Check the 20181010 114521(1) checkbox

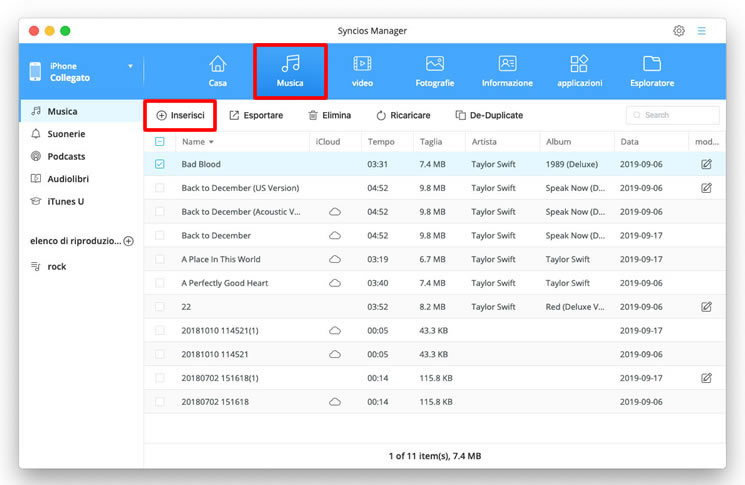click(x=160, y=330)
